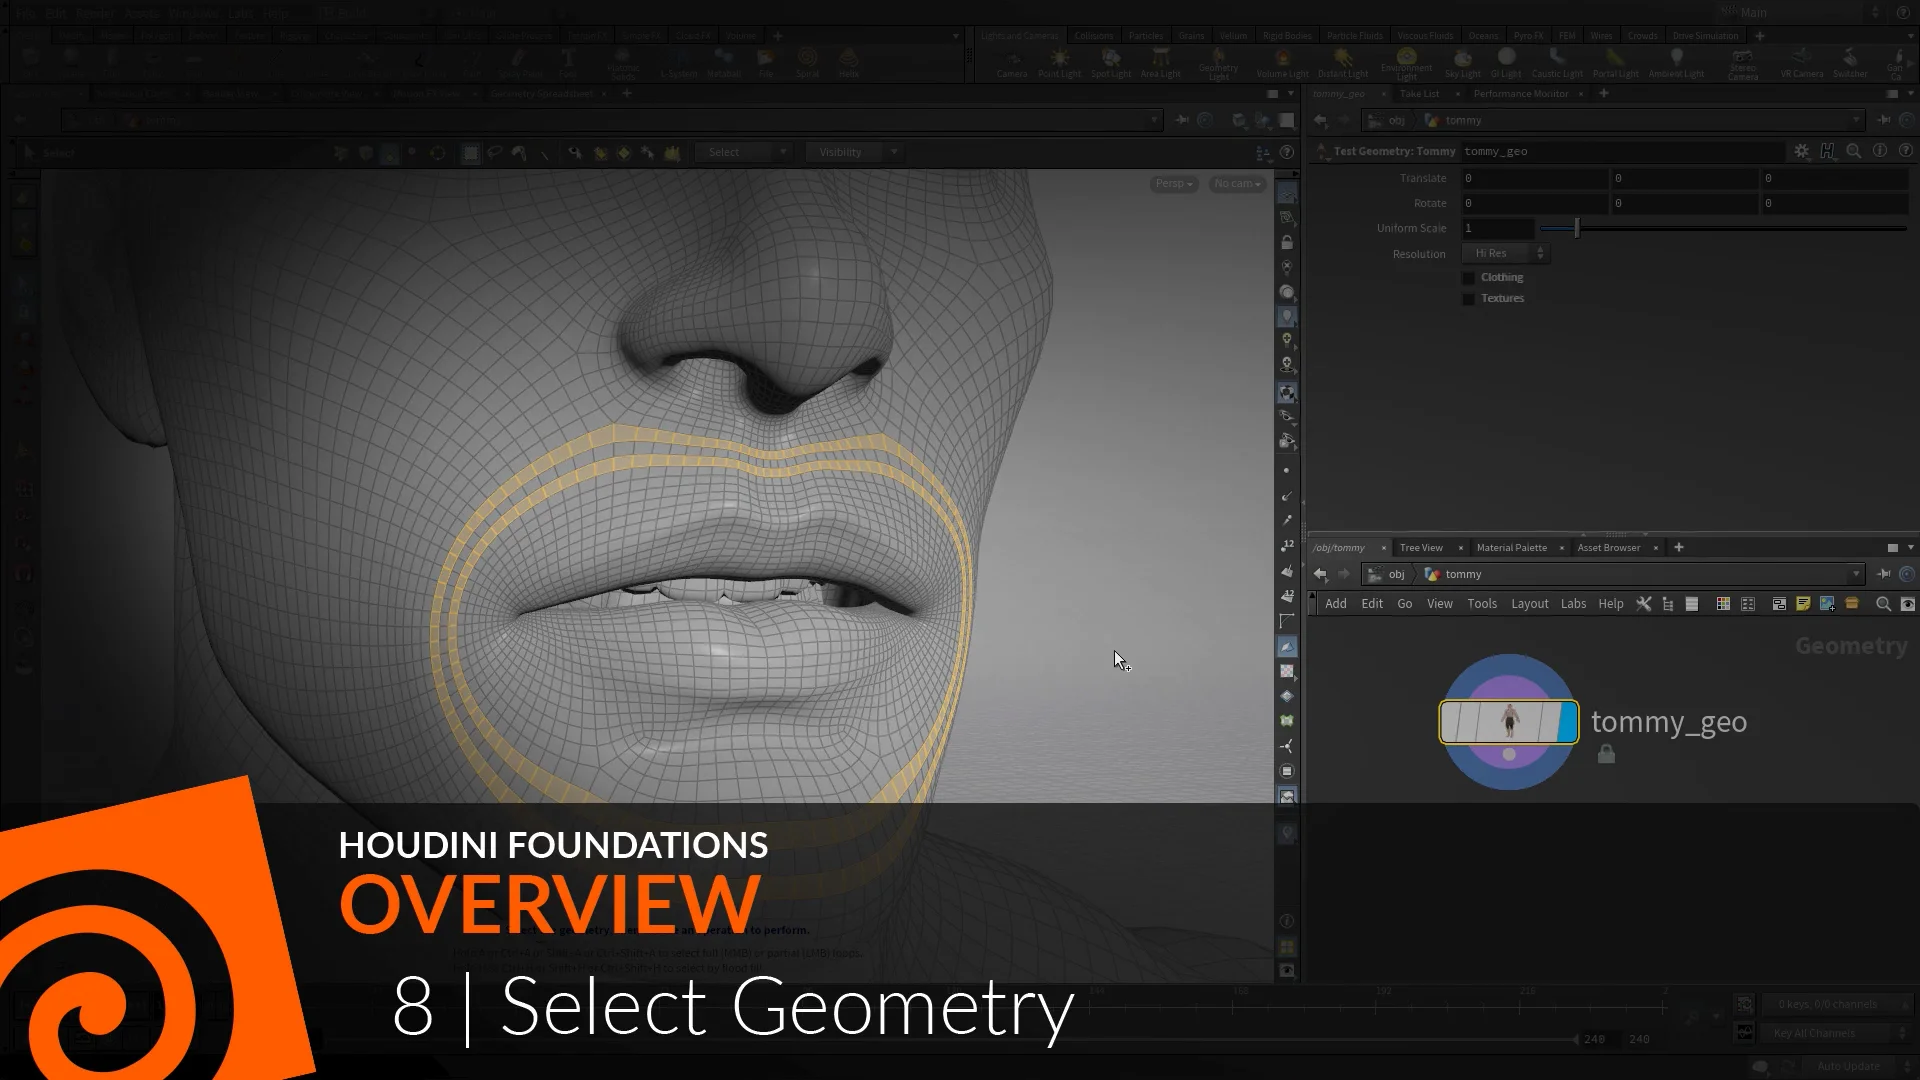1920x1080 pixels.
Task: Open the Tree View tab
Action: pyautogui.click(x=1421, y=547)
